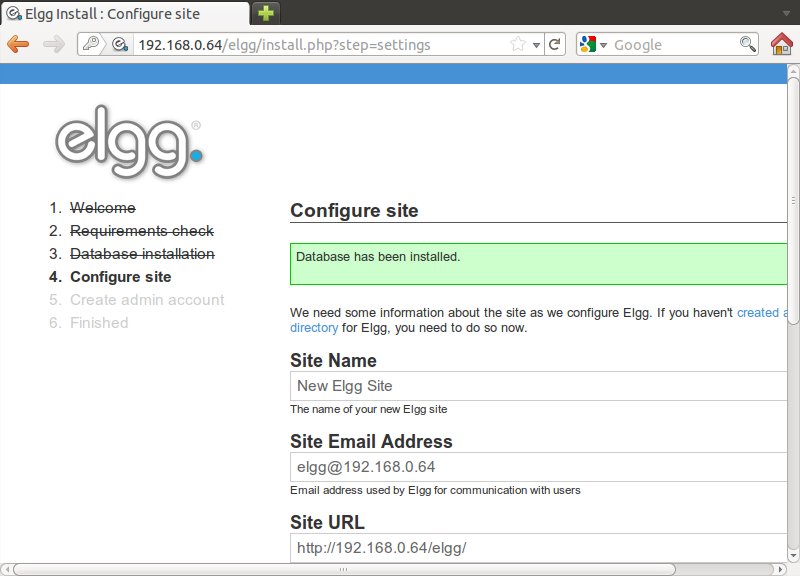Click the grayed forward arrow button

coord(54,44)
